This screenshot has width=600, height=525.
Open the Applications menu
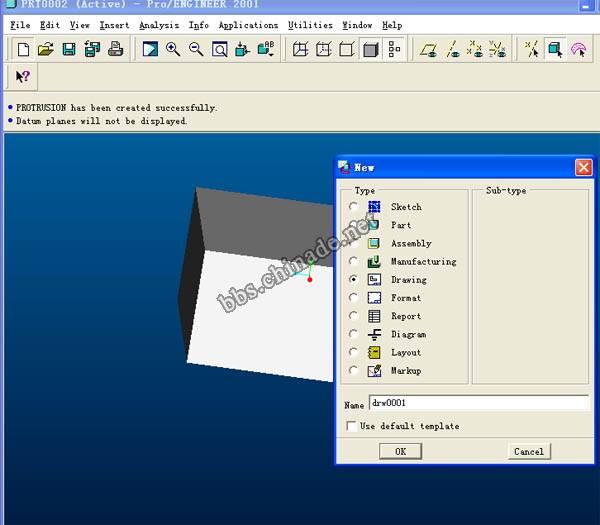coord(248,25)
